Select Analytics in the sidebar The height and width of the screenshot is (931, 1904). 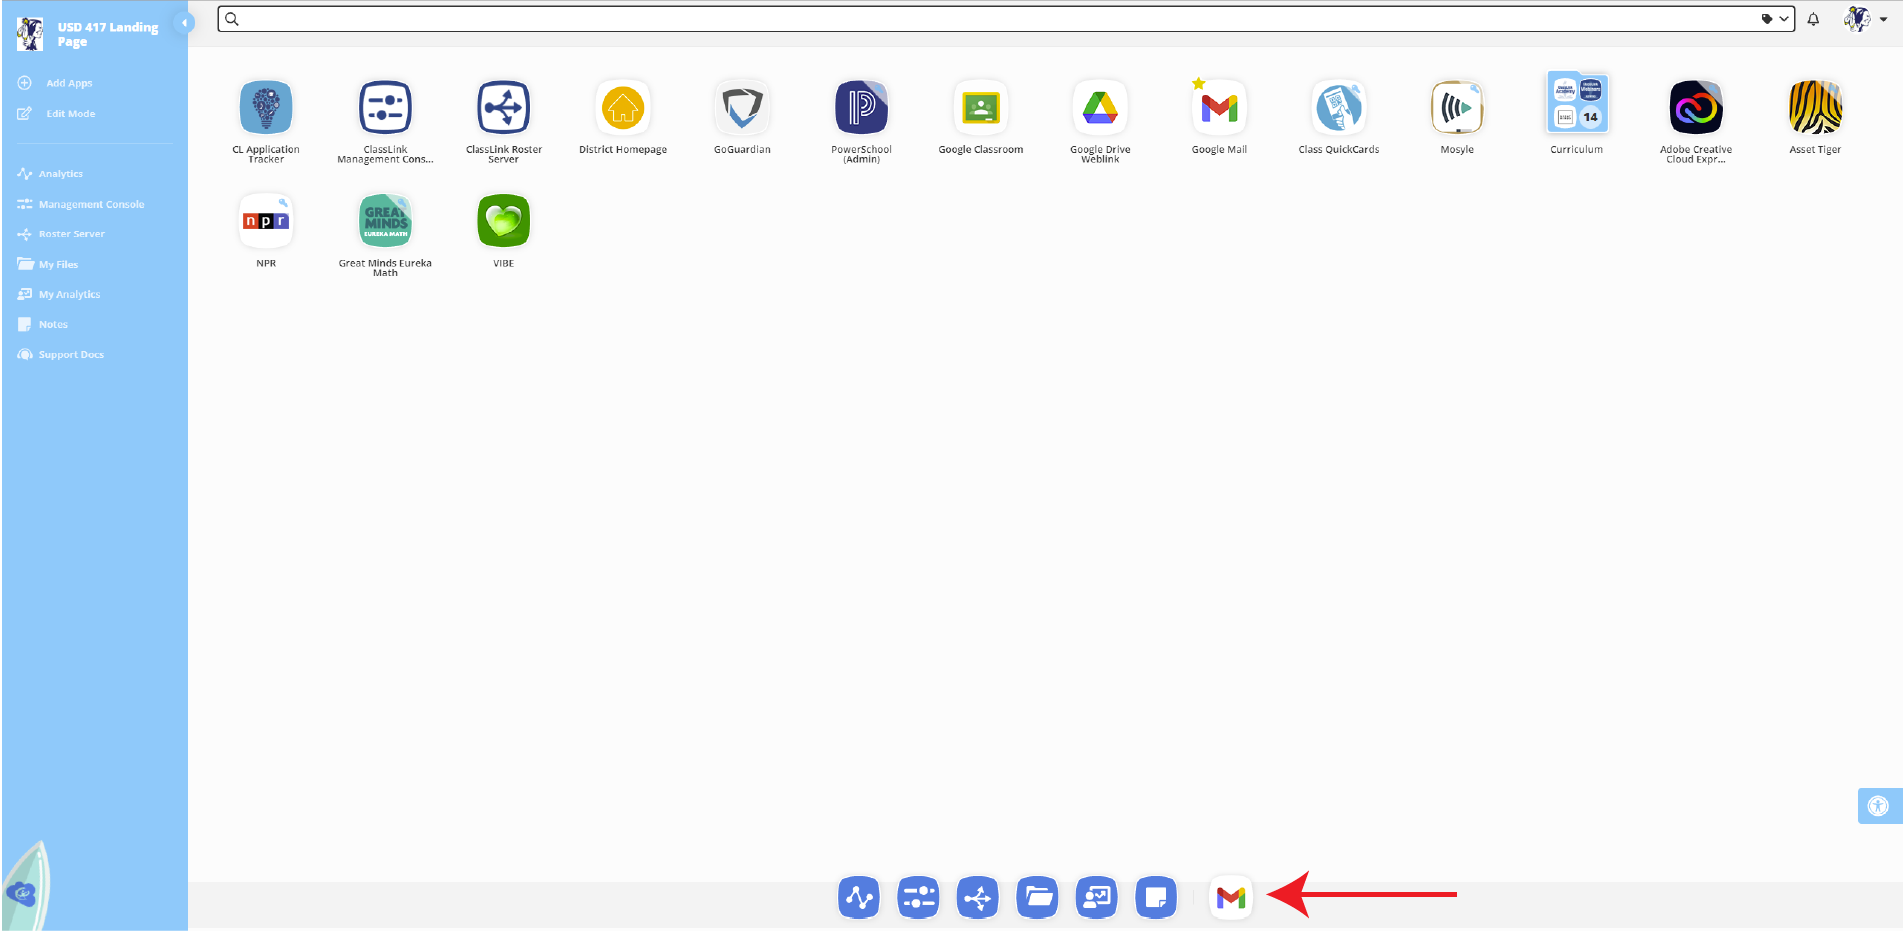point(50,174)
